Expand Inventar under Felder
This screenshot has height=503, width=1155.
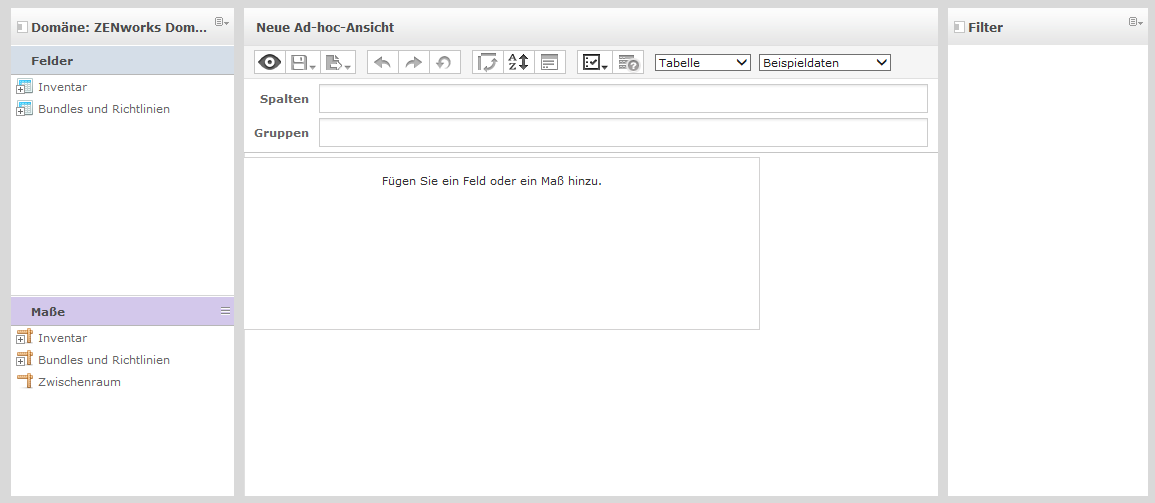coord(20,90)
